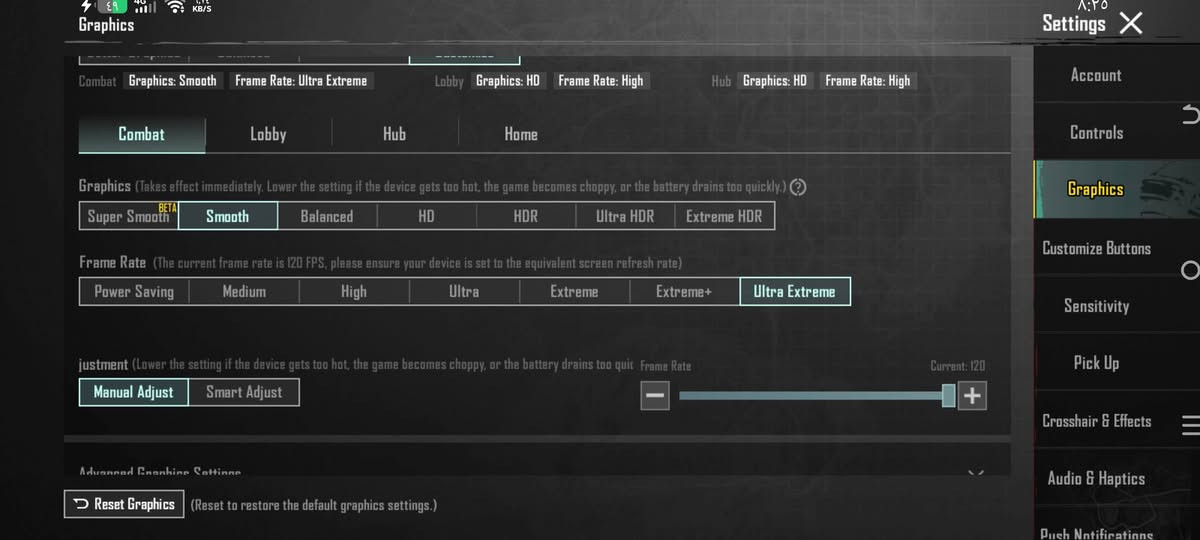Switch to Manual Adjust mode

(133, 392)
